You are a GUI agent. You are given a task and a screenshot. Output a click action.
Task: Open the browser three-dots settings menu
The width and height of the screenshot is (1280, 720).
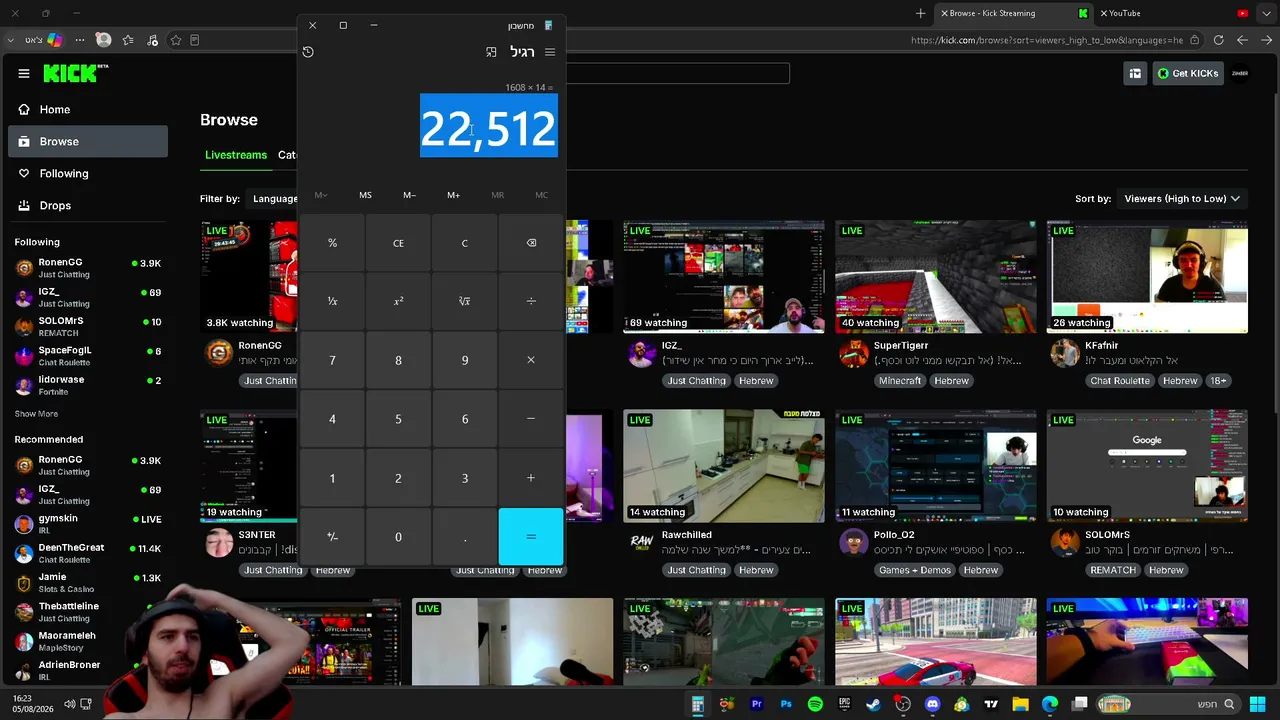(80, 40)
